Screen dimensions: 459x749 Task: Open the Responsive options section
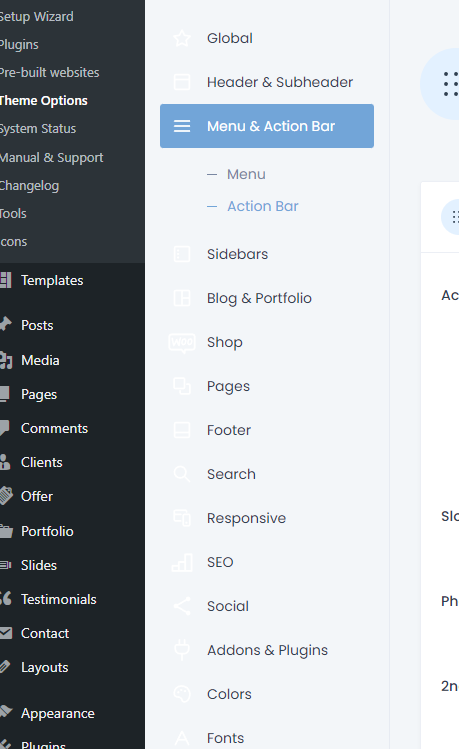246,518
